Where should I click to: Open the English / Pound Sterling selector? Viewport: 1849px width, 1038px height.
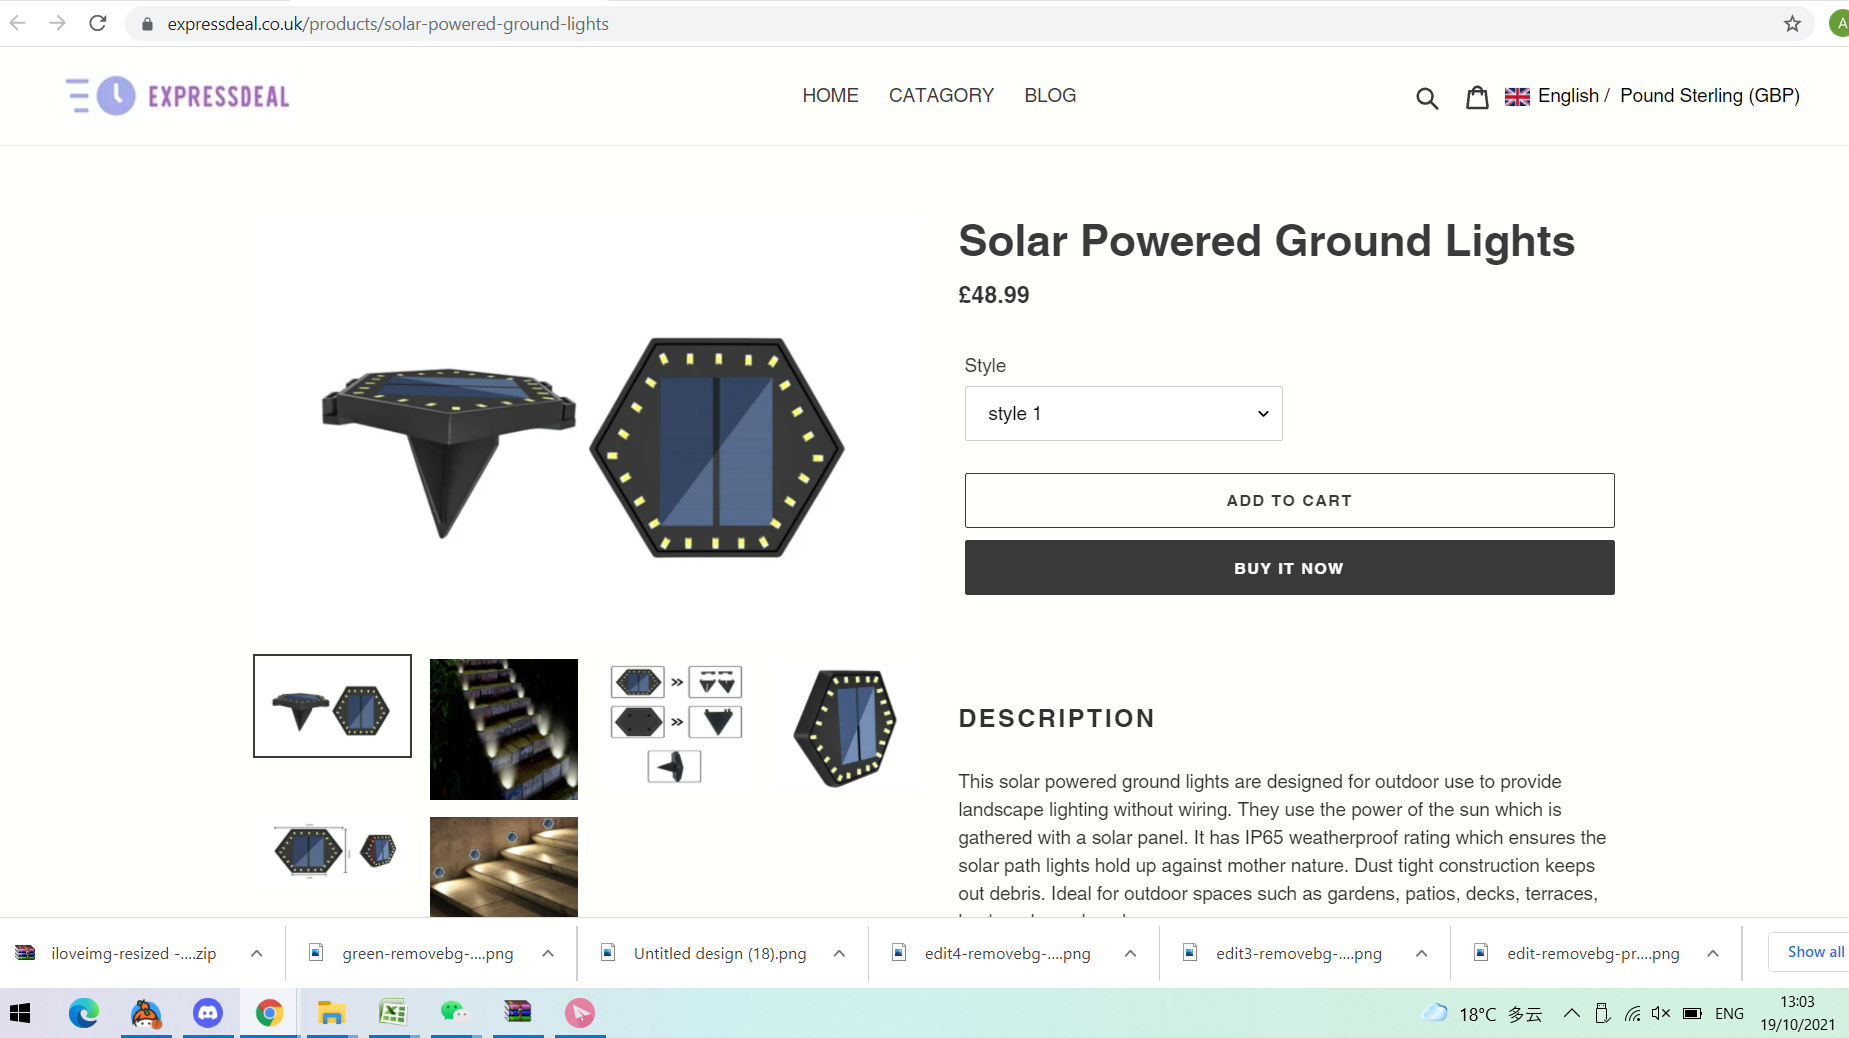click(1652, 96)
